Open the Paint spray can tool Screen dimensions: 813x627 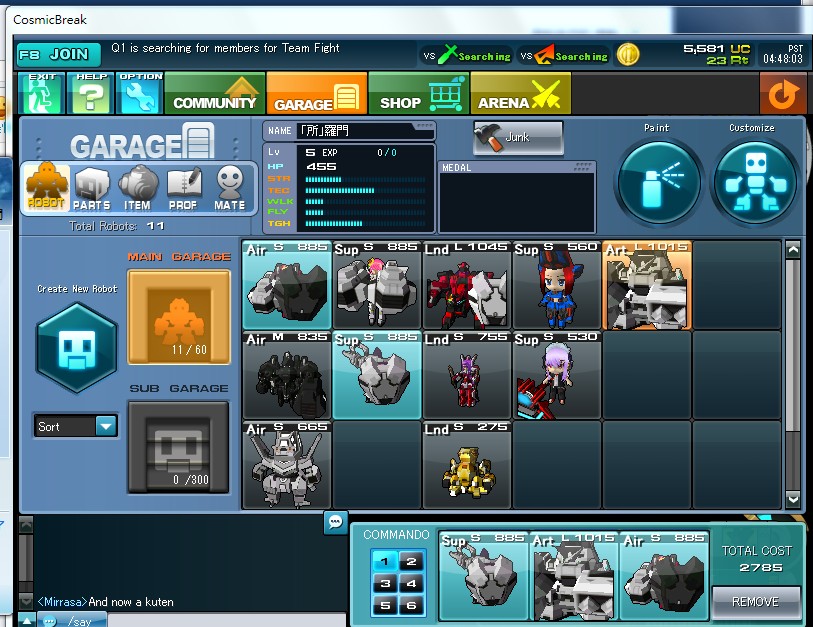tap(659, 183)
